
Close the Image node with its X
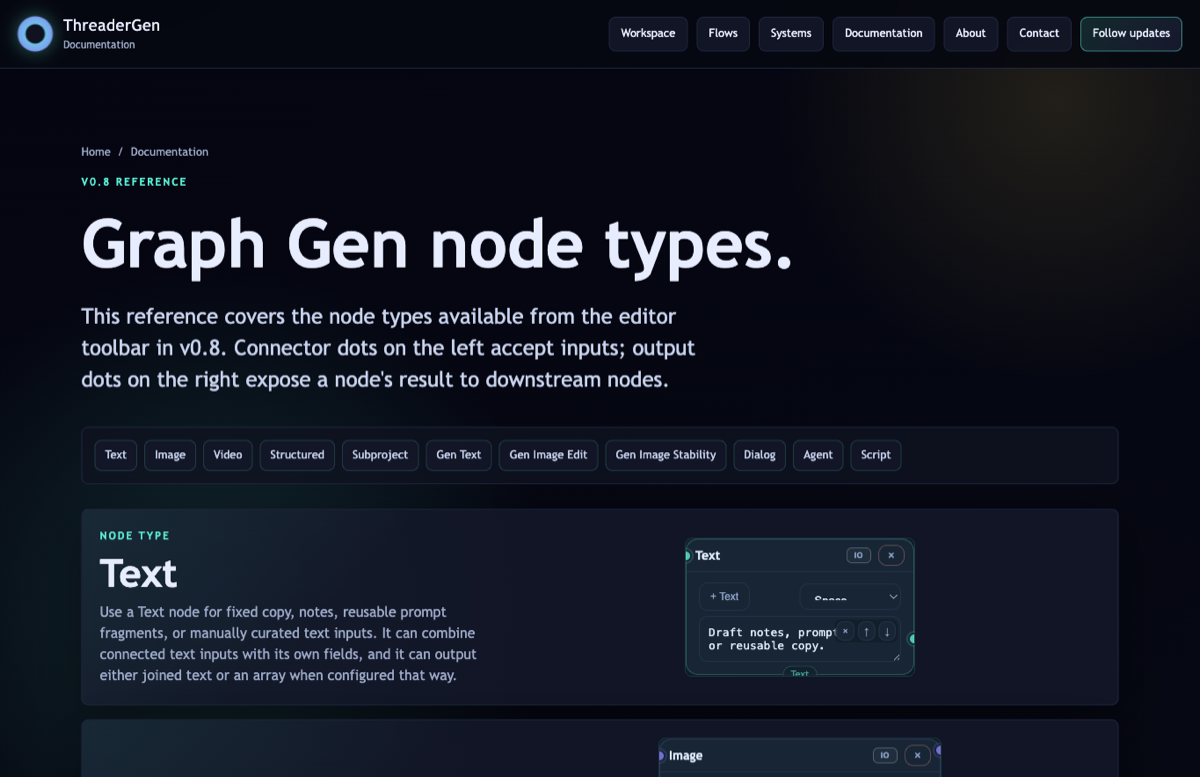(x=917, y=755)
